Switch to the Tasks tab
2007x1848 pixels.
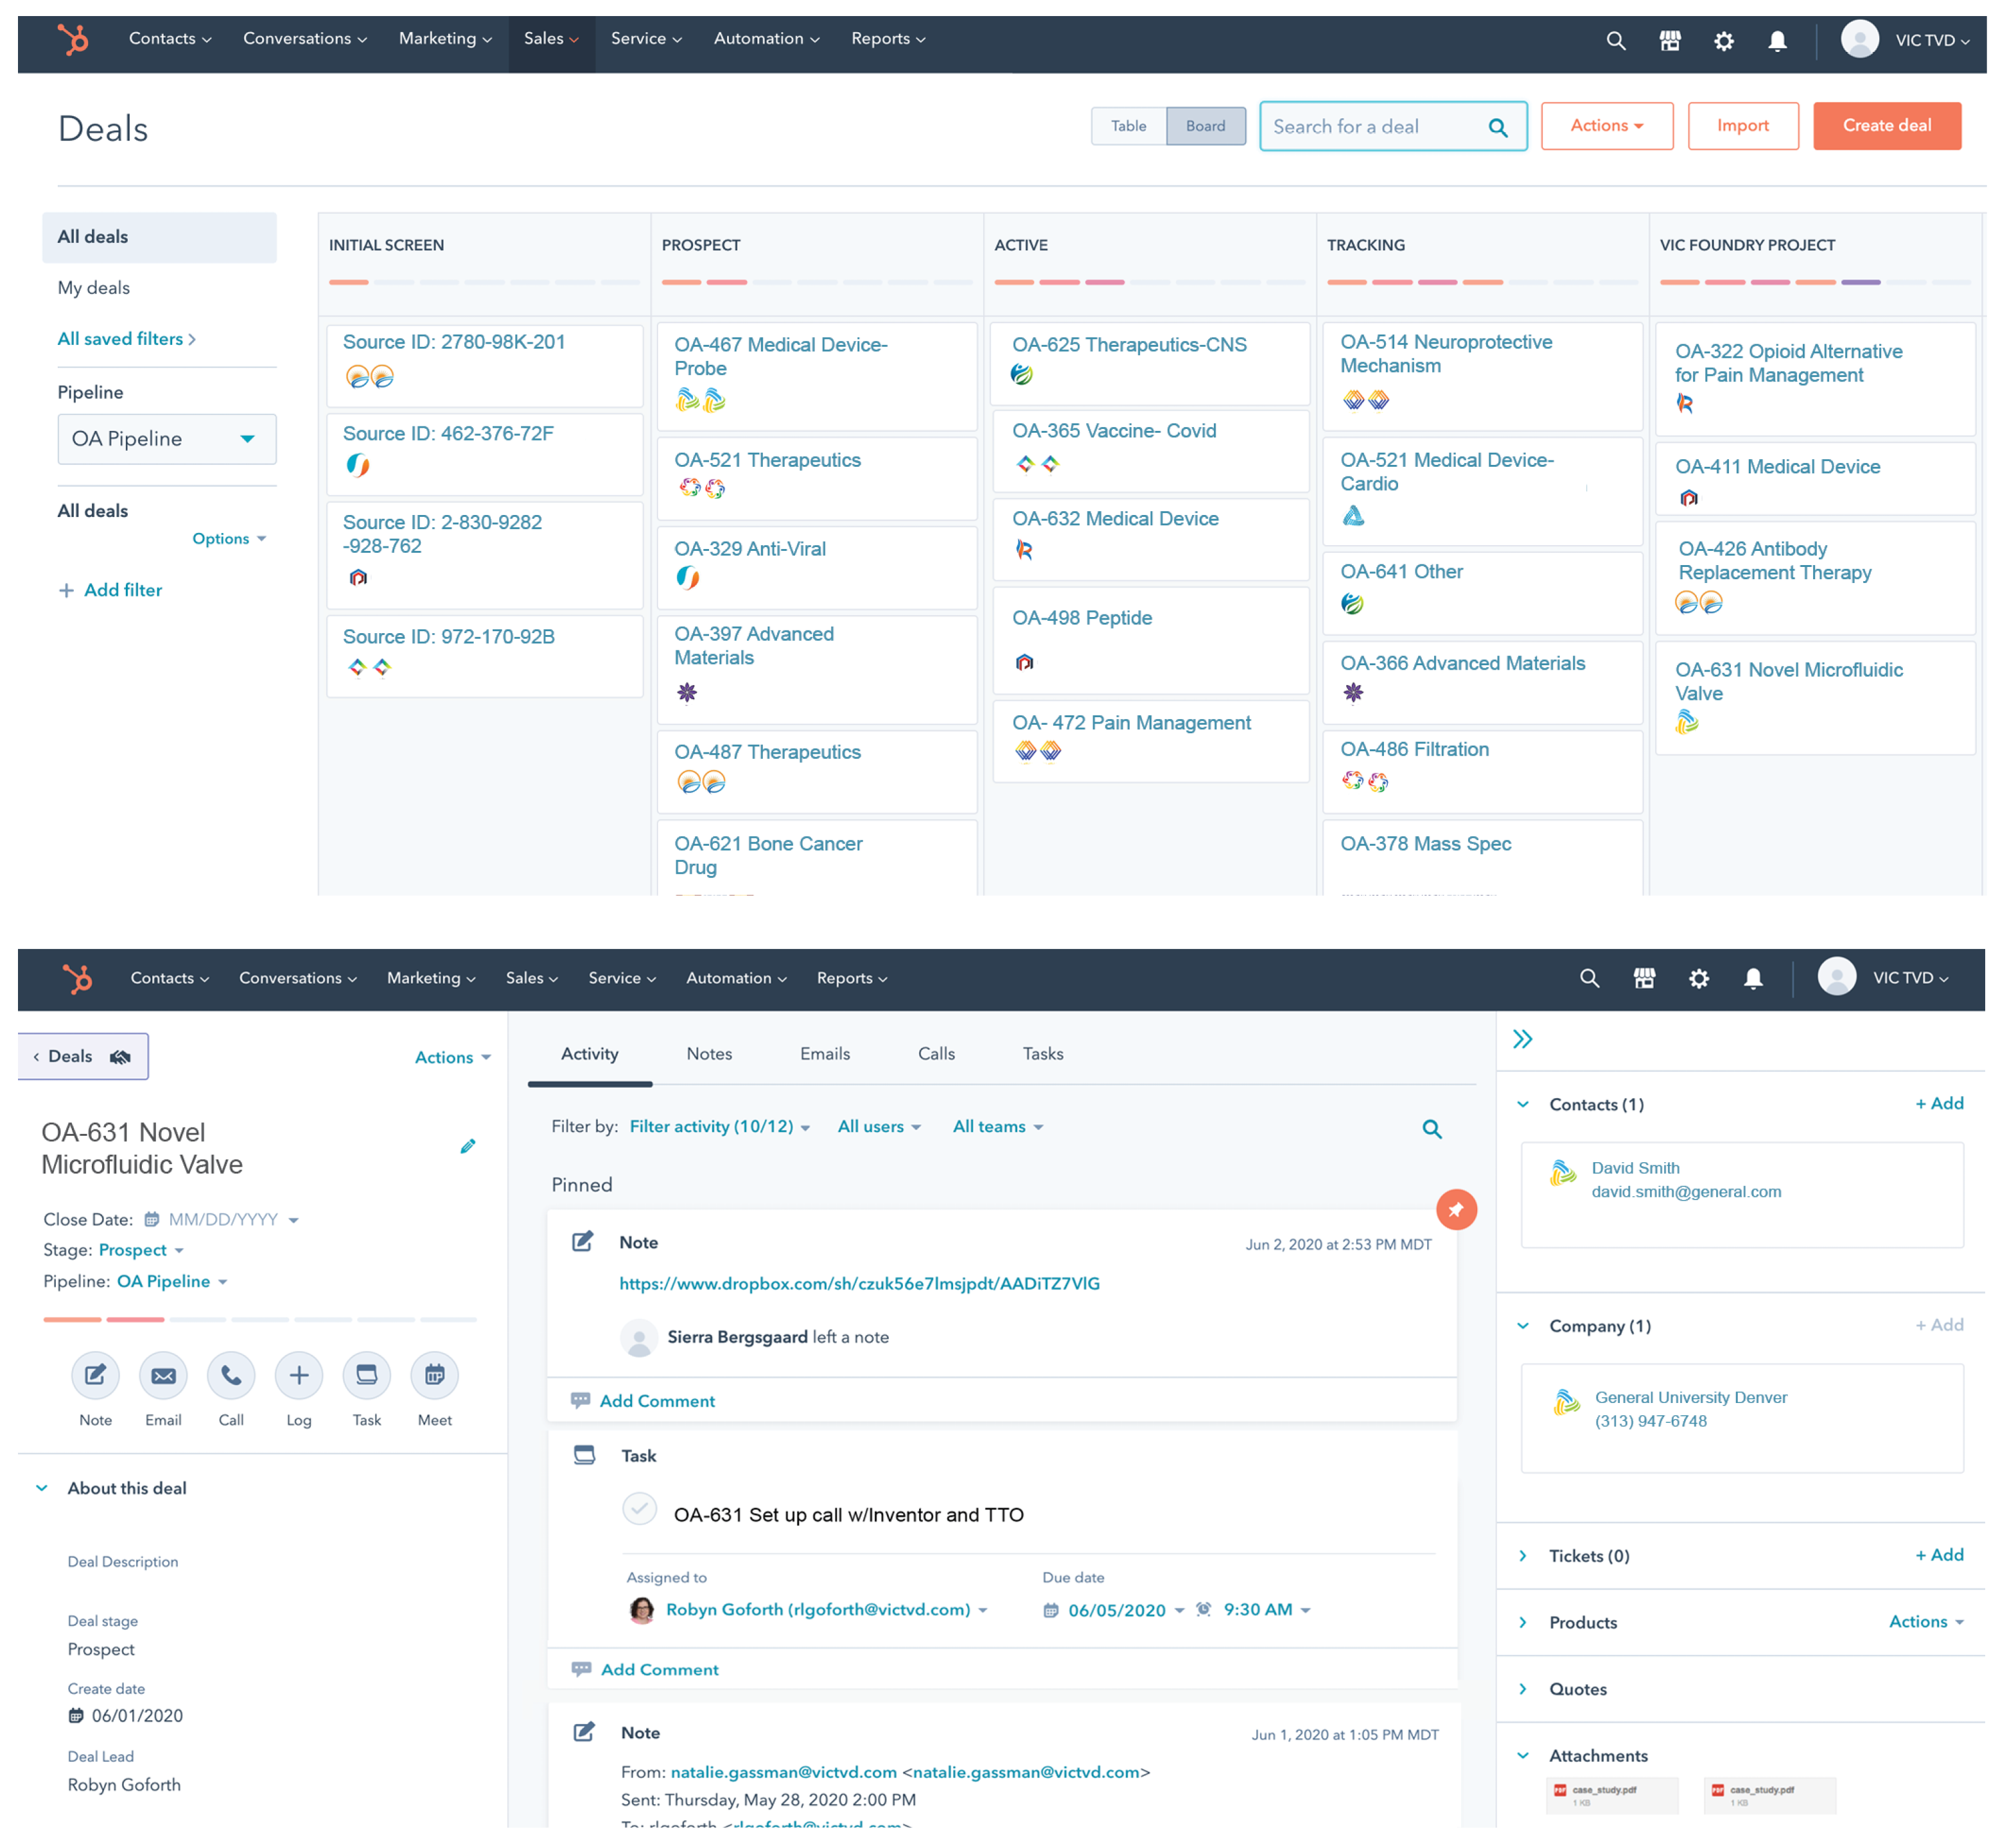[x=1042, y=1054]
